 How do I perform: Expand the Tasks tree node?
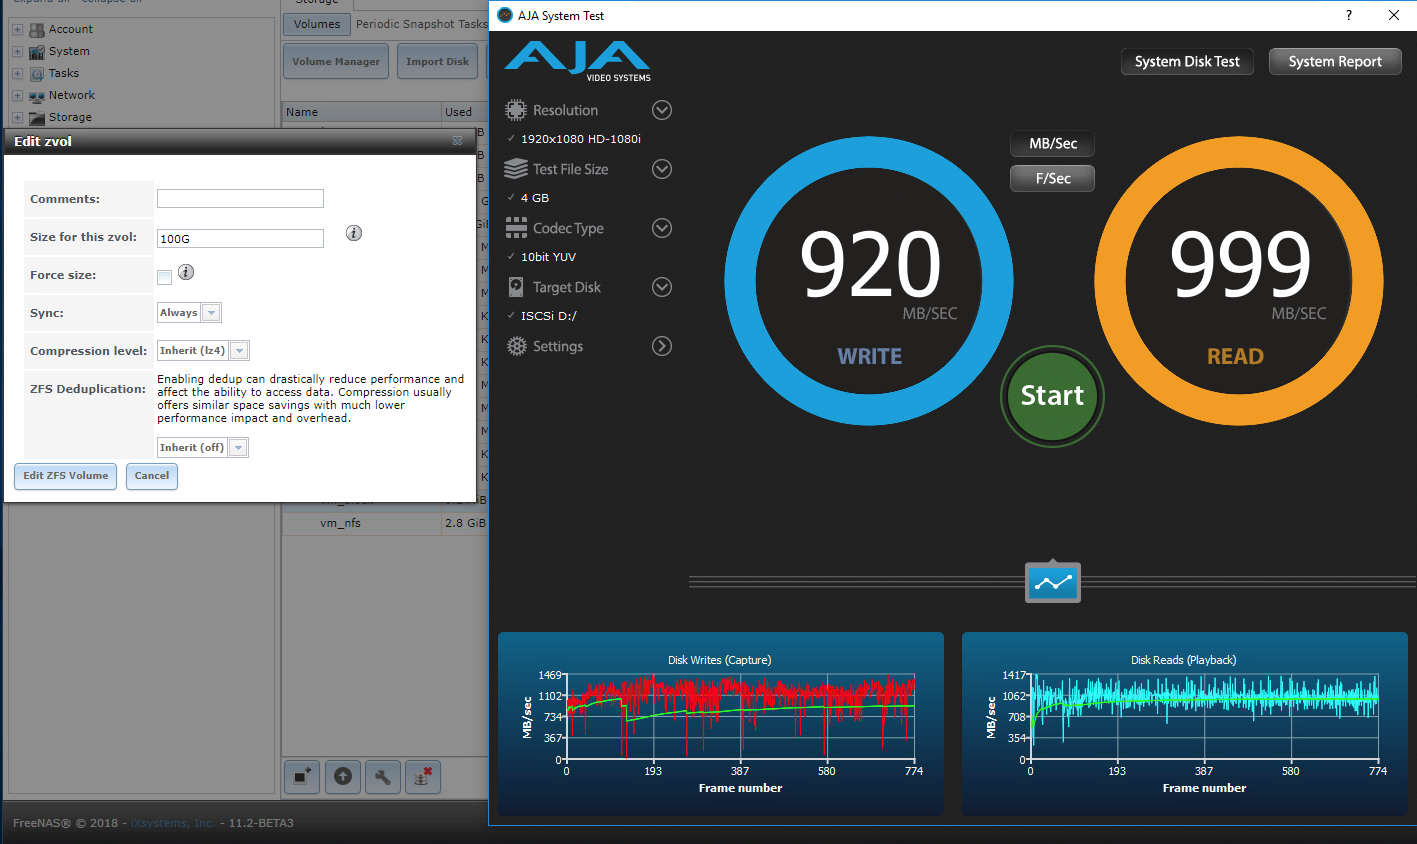(x=17, y=74)
